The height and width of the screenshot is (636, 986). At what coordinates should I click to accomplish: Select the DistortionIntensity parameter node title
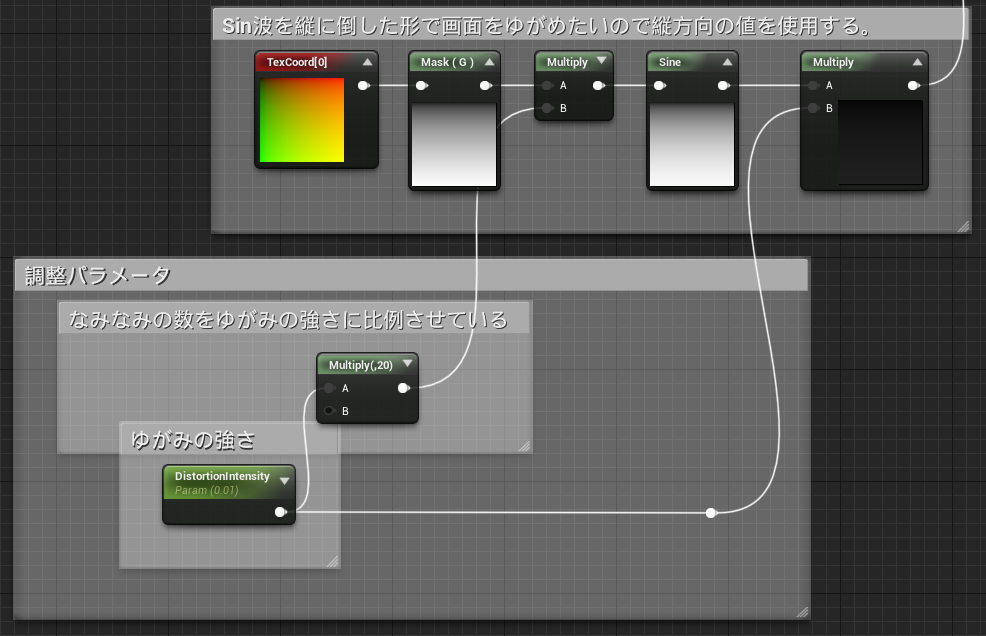(x=222, y=476)
